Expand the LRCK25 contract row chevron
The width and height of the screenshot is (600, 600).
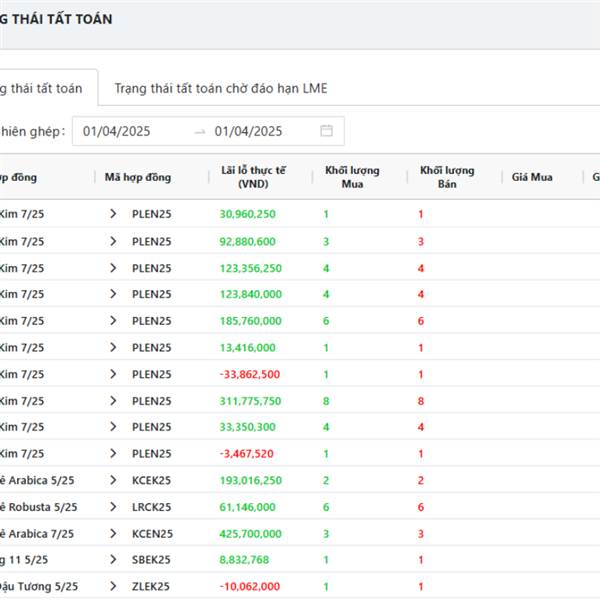coord(113,507)
